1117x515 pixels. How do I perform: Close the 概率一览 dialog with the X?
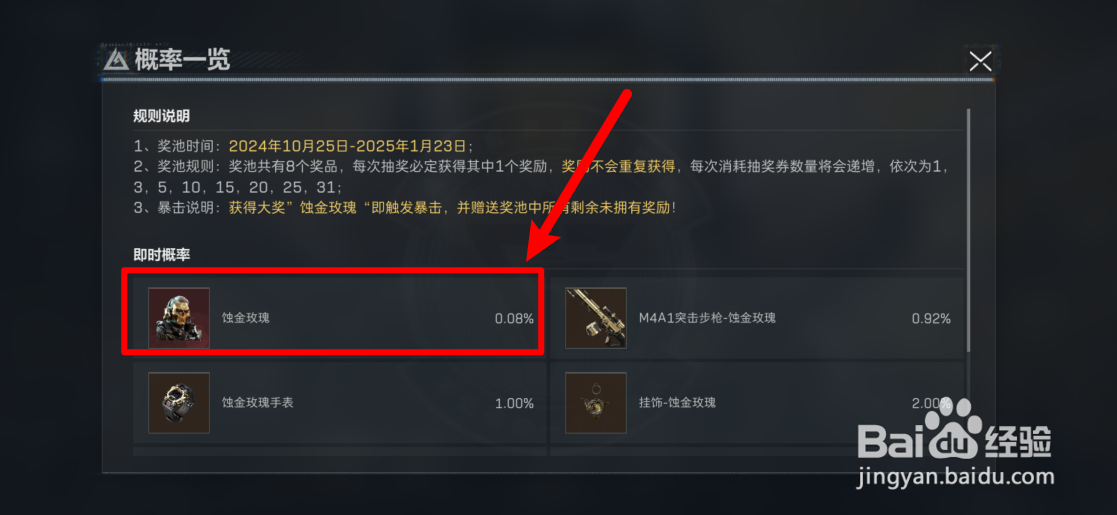pyautogui.click(x=980, y=61)
